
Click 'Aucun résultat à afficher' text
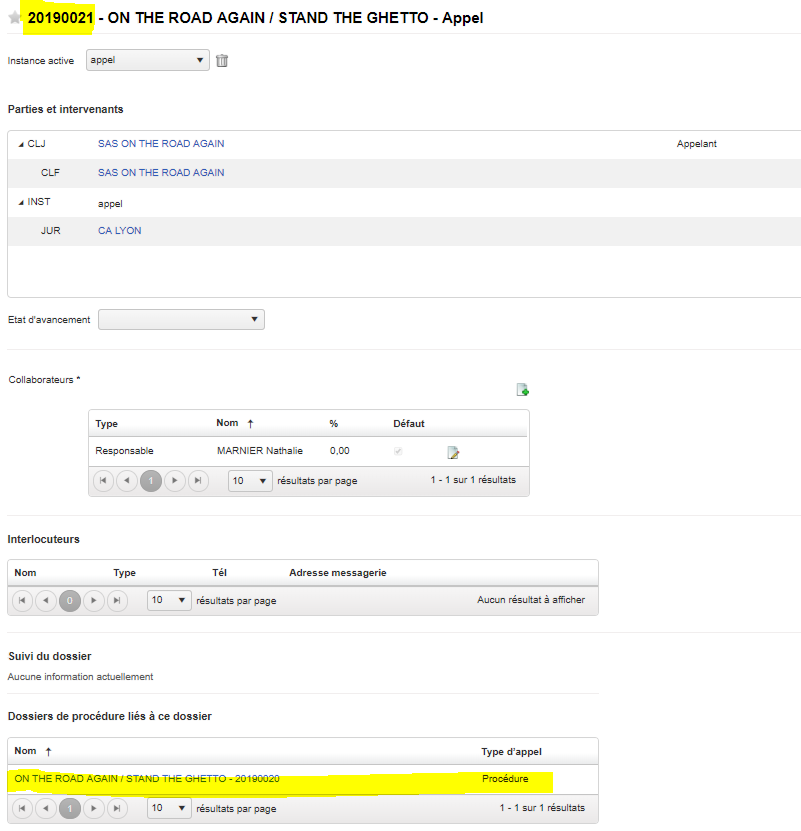531,600
